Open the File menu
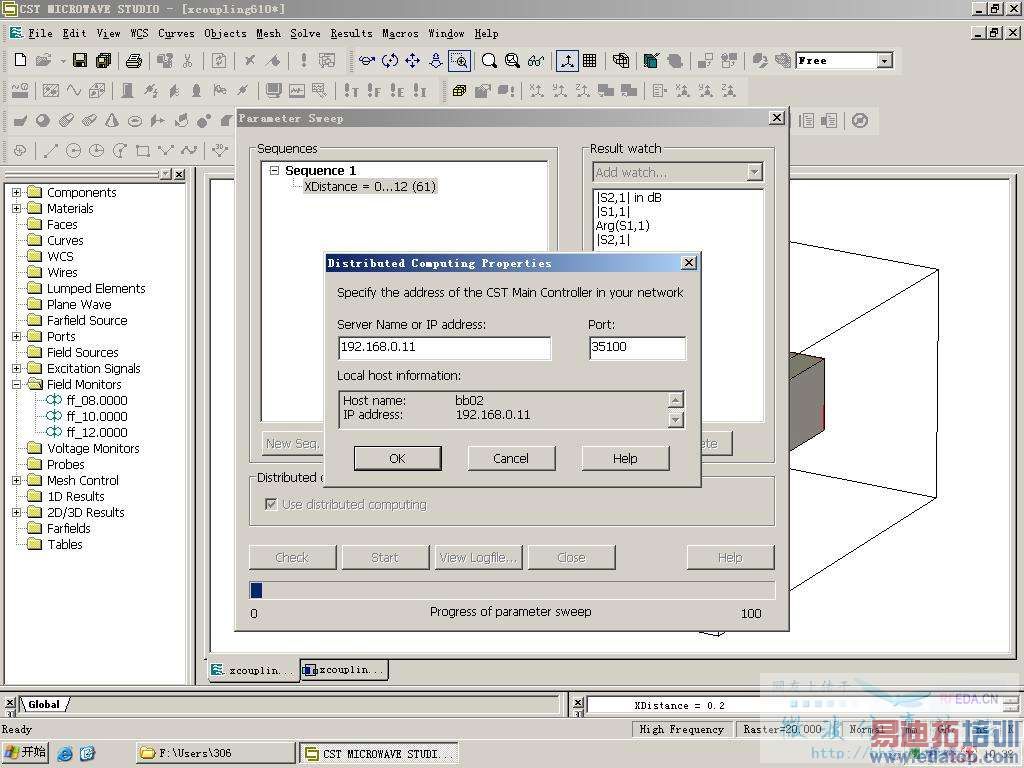Screen dimensions: 1024x768 (40, 33)
